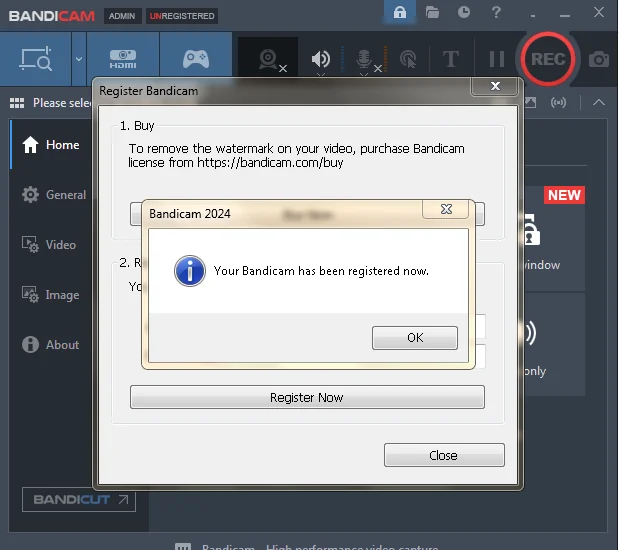Click the small chevron under speaker icon

coord(321,74)
